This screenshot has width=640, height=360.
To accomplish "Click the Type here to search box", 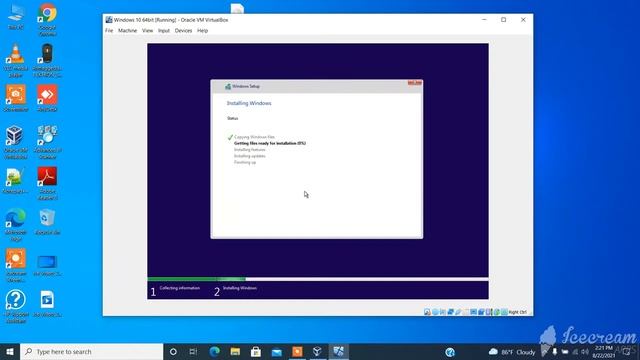I will coord(91,351).
